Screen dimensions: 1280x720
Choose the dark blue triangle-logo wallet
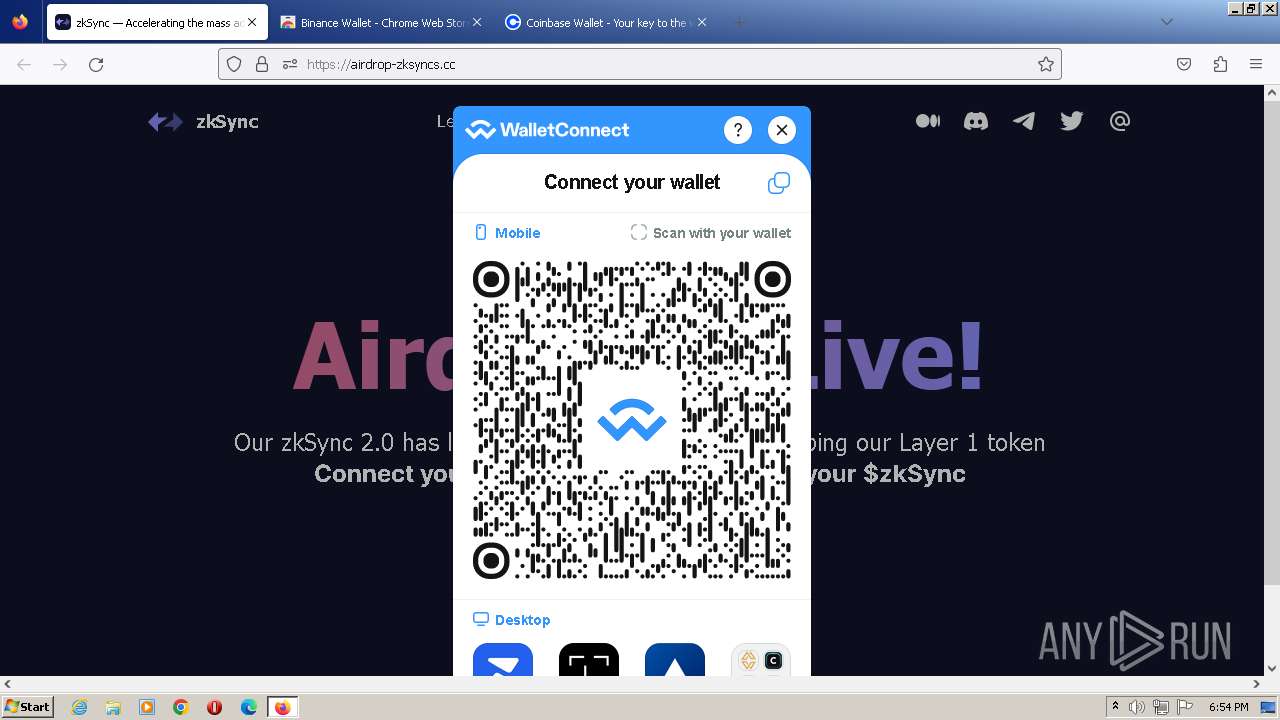point(675,660)
